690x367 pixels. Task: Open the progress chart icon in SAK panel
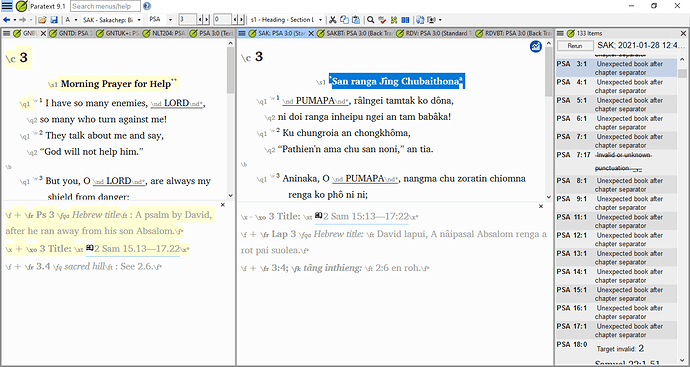[x=536, y=46]
